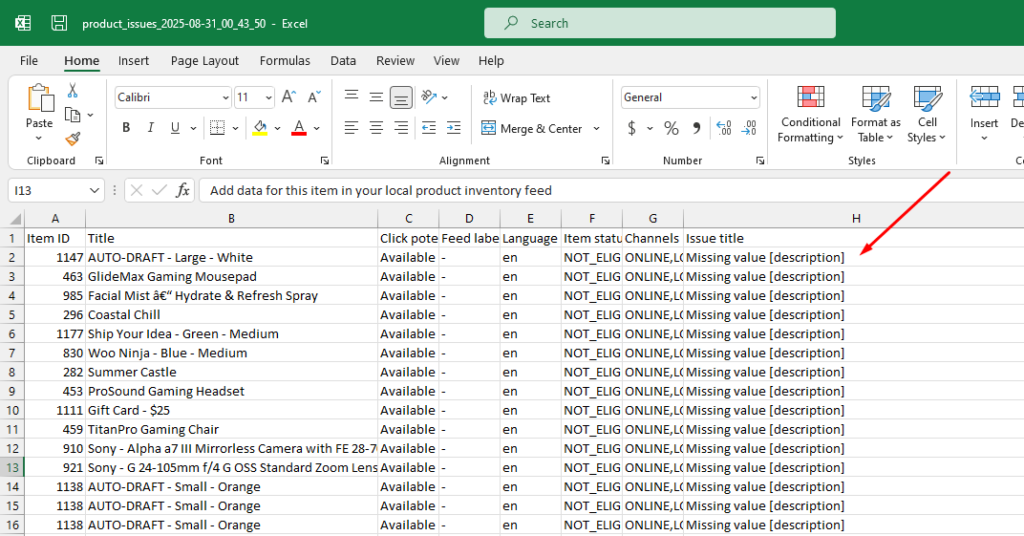
Task: Toggle Underline formatting
Action: click(x=175, y=128)
